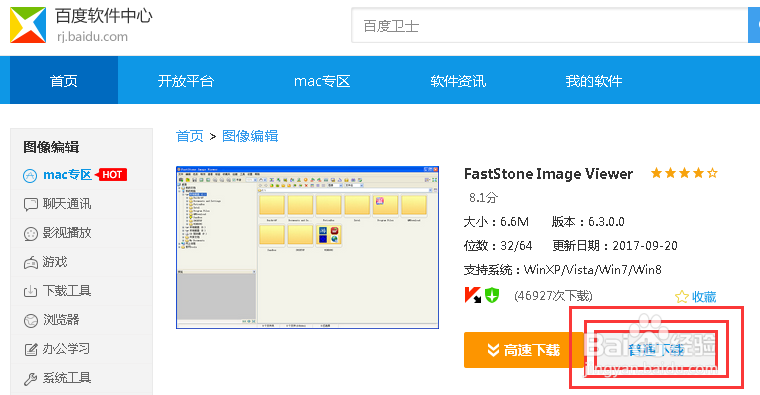
Task: Select 聊天通讯 category in sidebar
Action: pyautogui.click(x=67, y=204)
